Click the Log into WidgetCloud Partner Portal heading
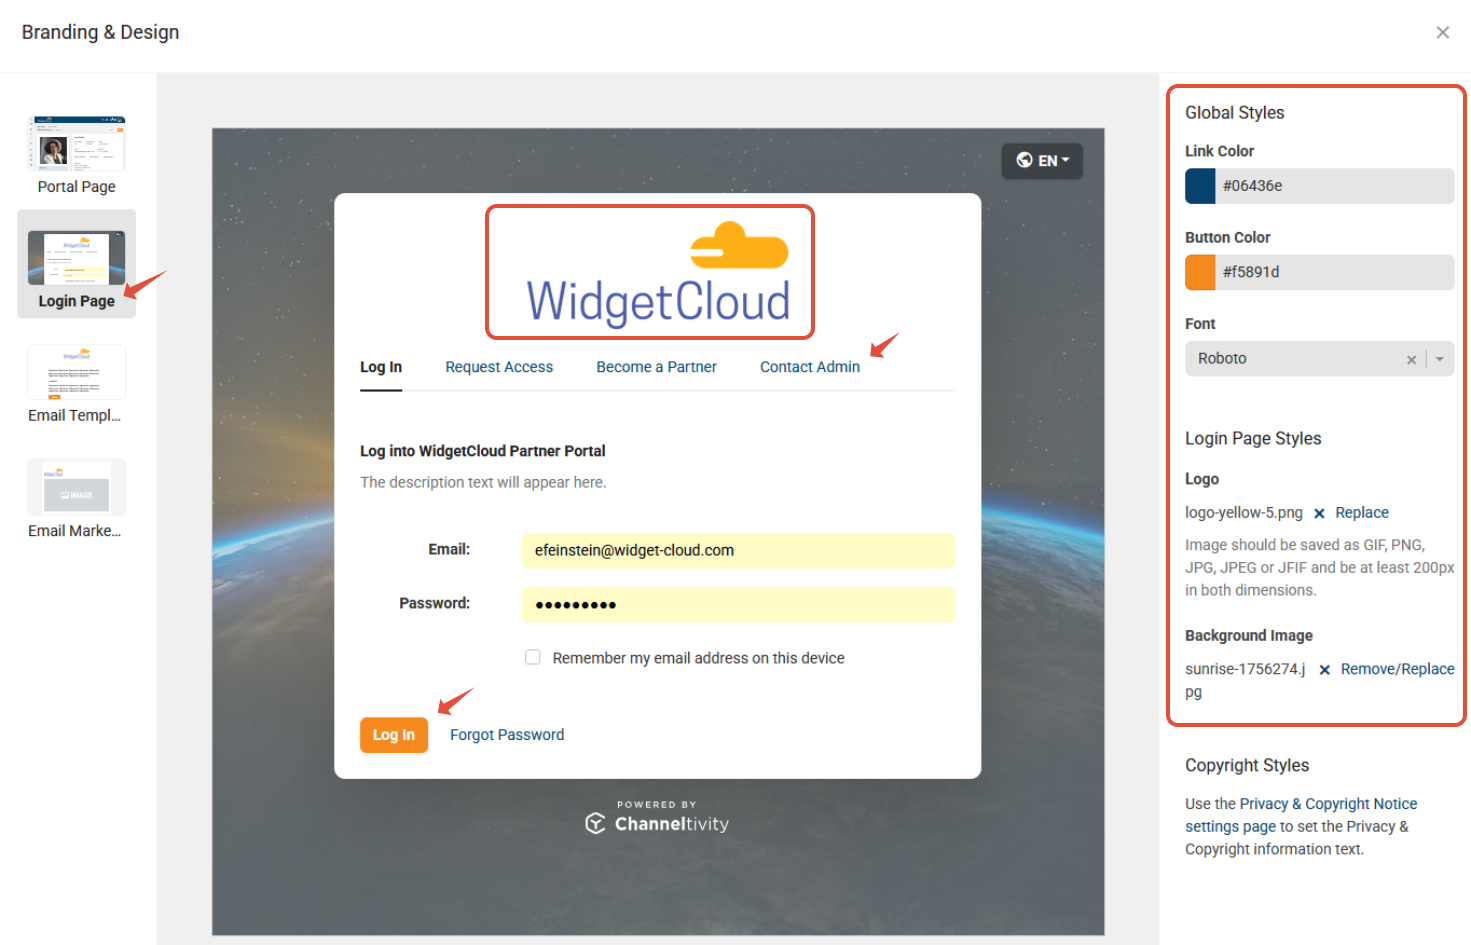The image size is (1471, 945). 482,451
